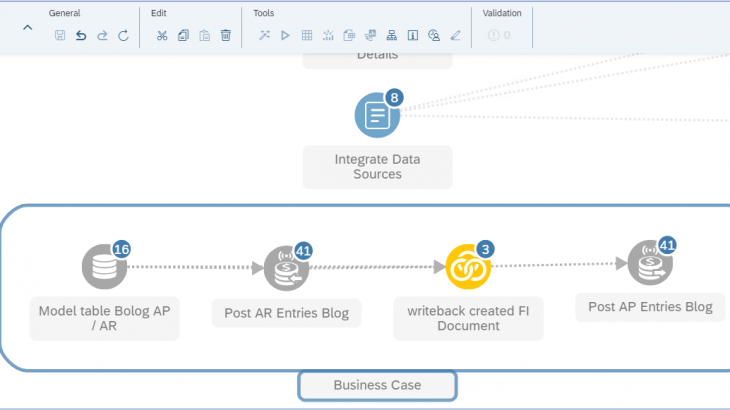Image resolution: width=730 pixels, height=410 pixels.
Task: Select the Integrate Data Sources node icon
Action: point(377,115)
